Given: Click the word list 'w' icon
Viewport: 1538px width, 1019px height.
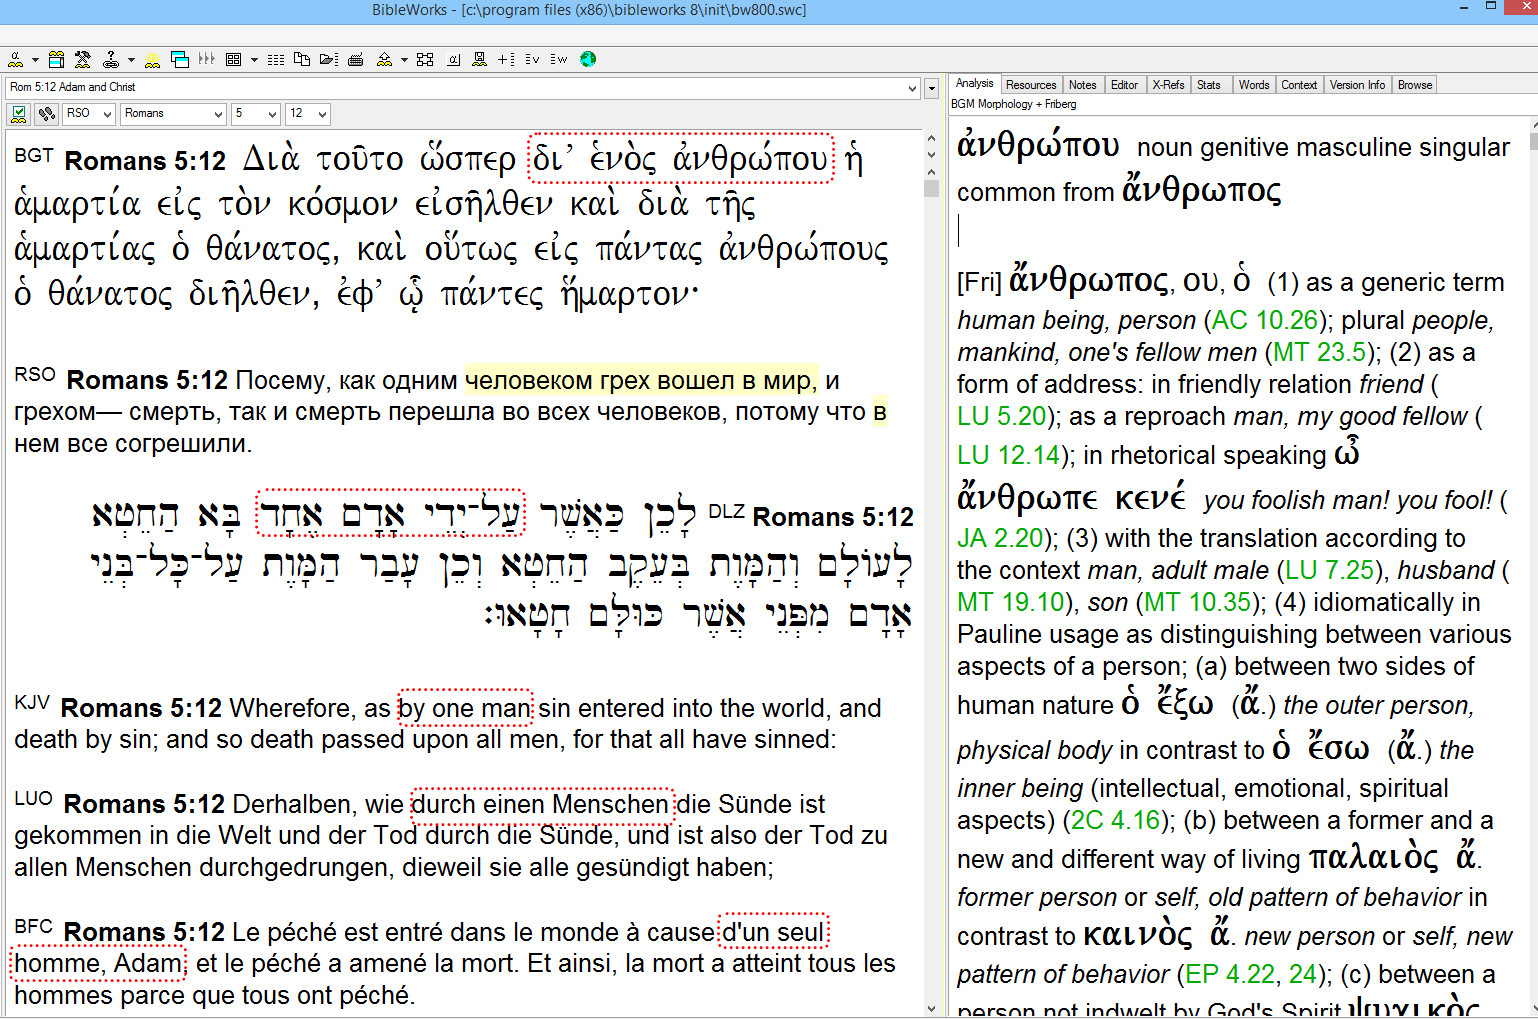Looking at the screenshot, I should [x=559, y=59].
